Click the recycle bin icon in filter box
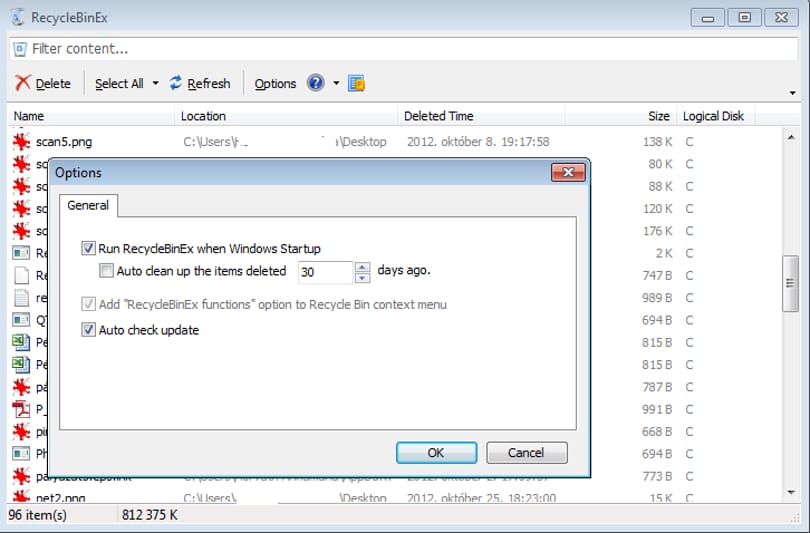The width and height of the screenshot is (810, 533). point(20,49)
